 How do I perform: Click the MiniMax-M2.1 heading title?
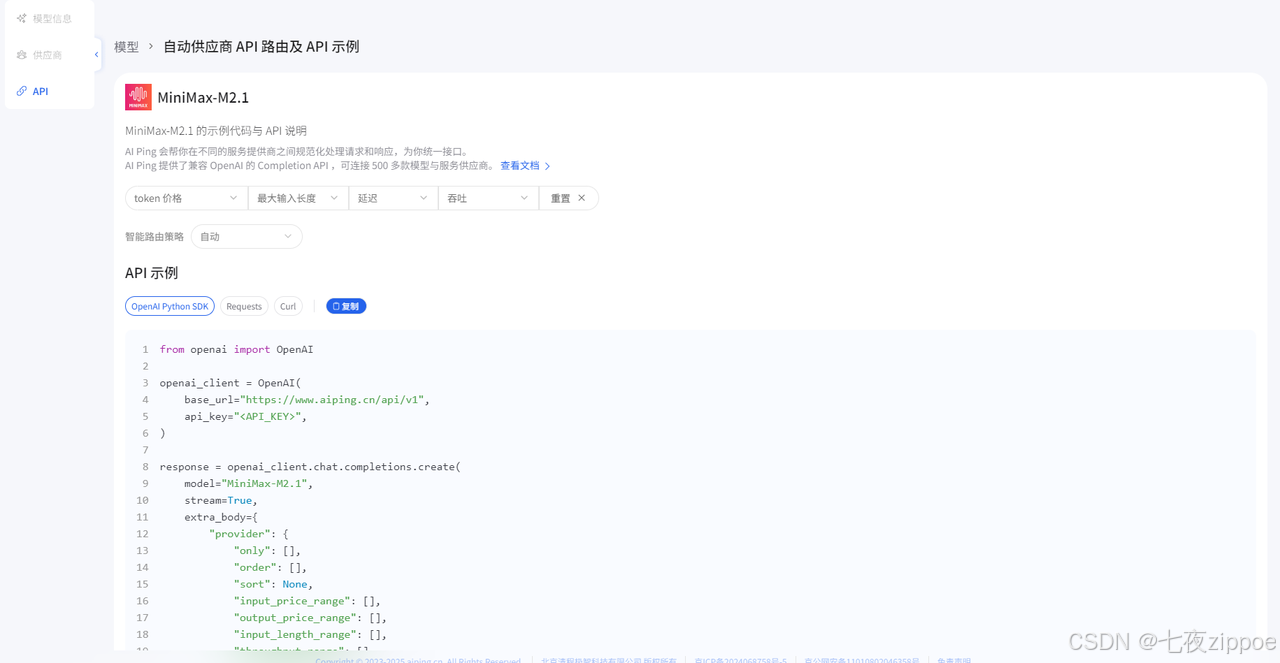coord(203,97)
